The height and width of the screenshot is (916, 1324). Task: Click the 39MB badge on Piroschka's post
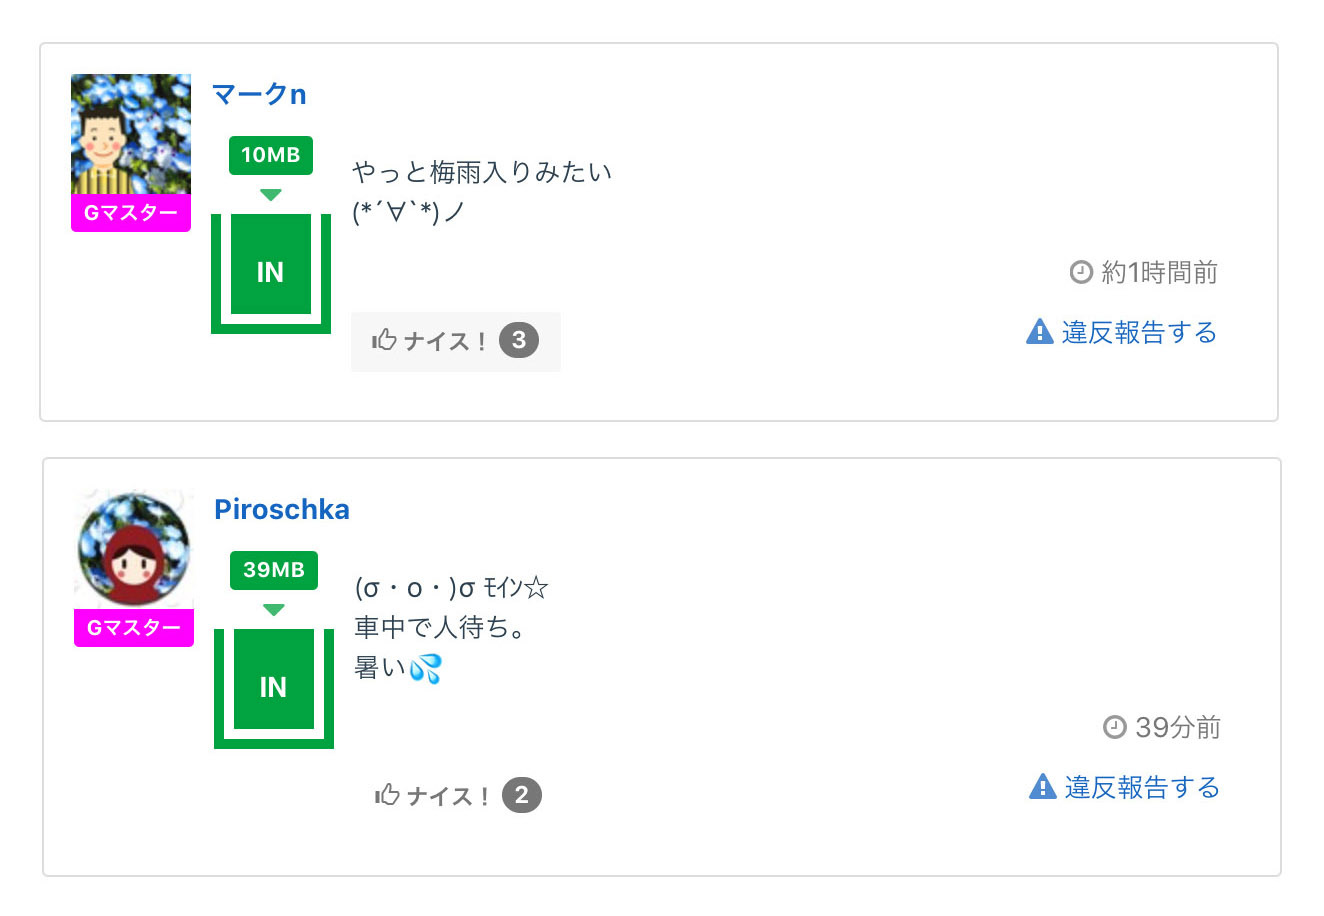[x=273, y=570]
